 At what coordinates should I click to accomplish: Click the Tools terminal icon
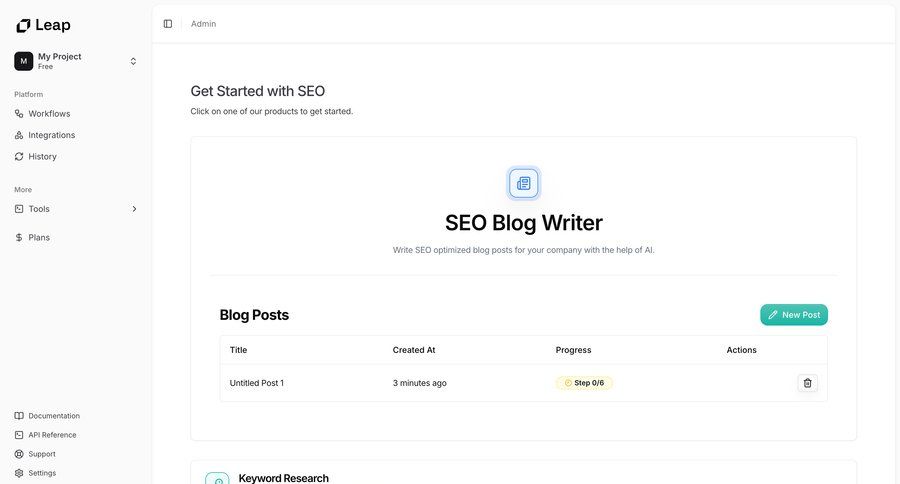pos(19,209)
